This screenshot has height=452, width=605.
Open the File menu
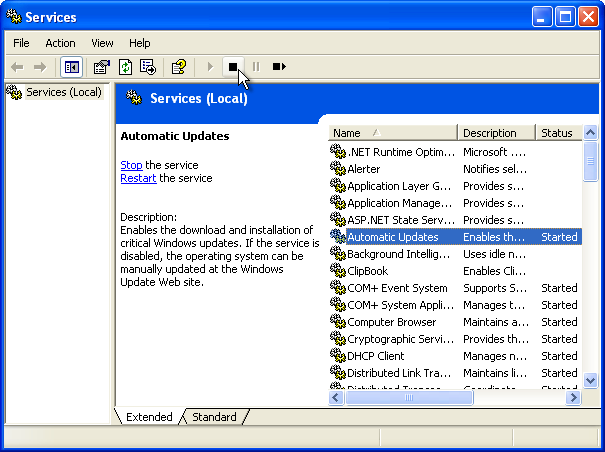click(21, 43)
